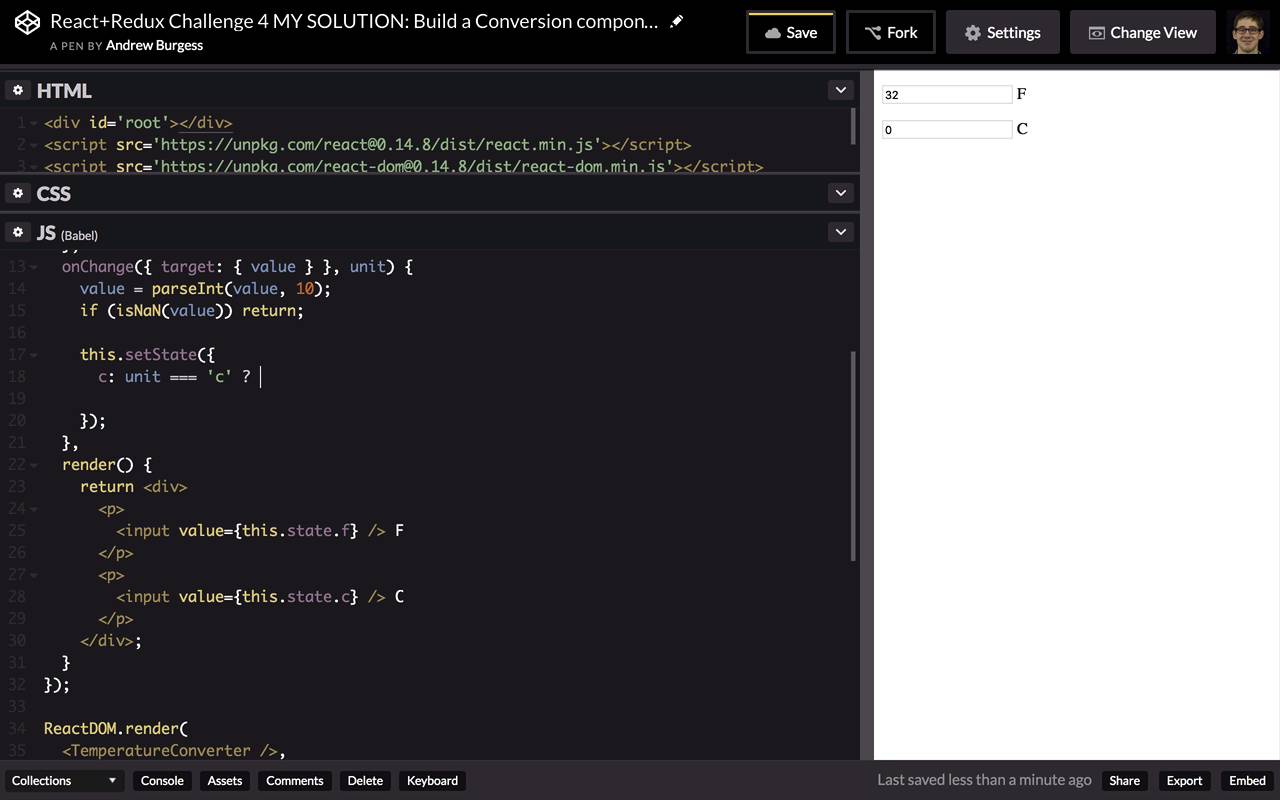Open CSS editor settings gear
The width and height of the screenshot is (1280, 800).
coord(18,193)
